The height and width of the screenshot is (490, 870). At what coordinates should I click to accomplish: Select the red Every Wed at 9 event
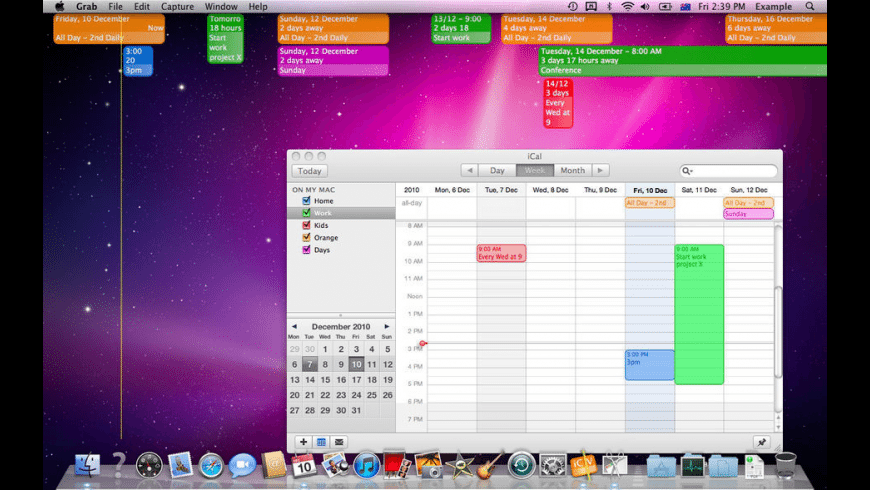click(501, 253)
